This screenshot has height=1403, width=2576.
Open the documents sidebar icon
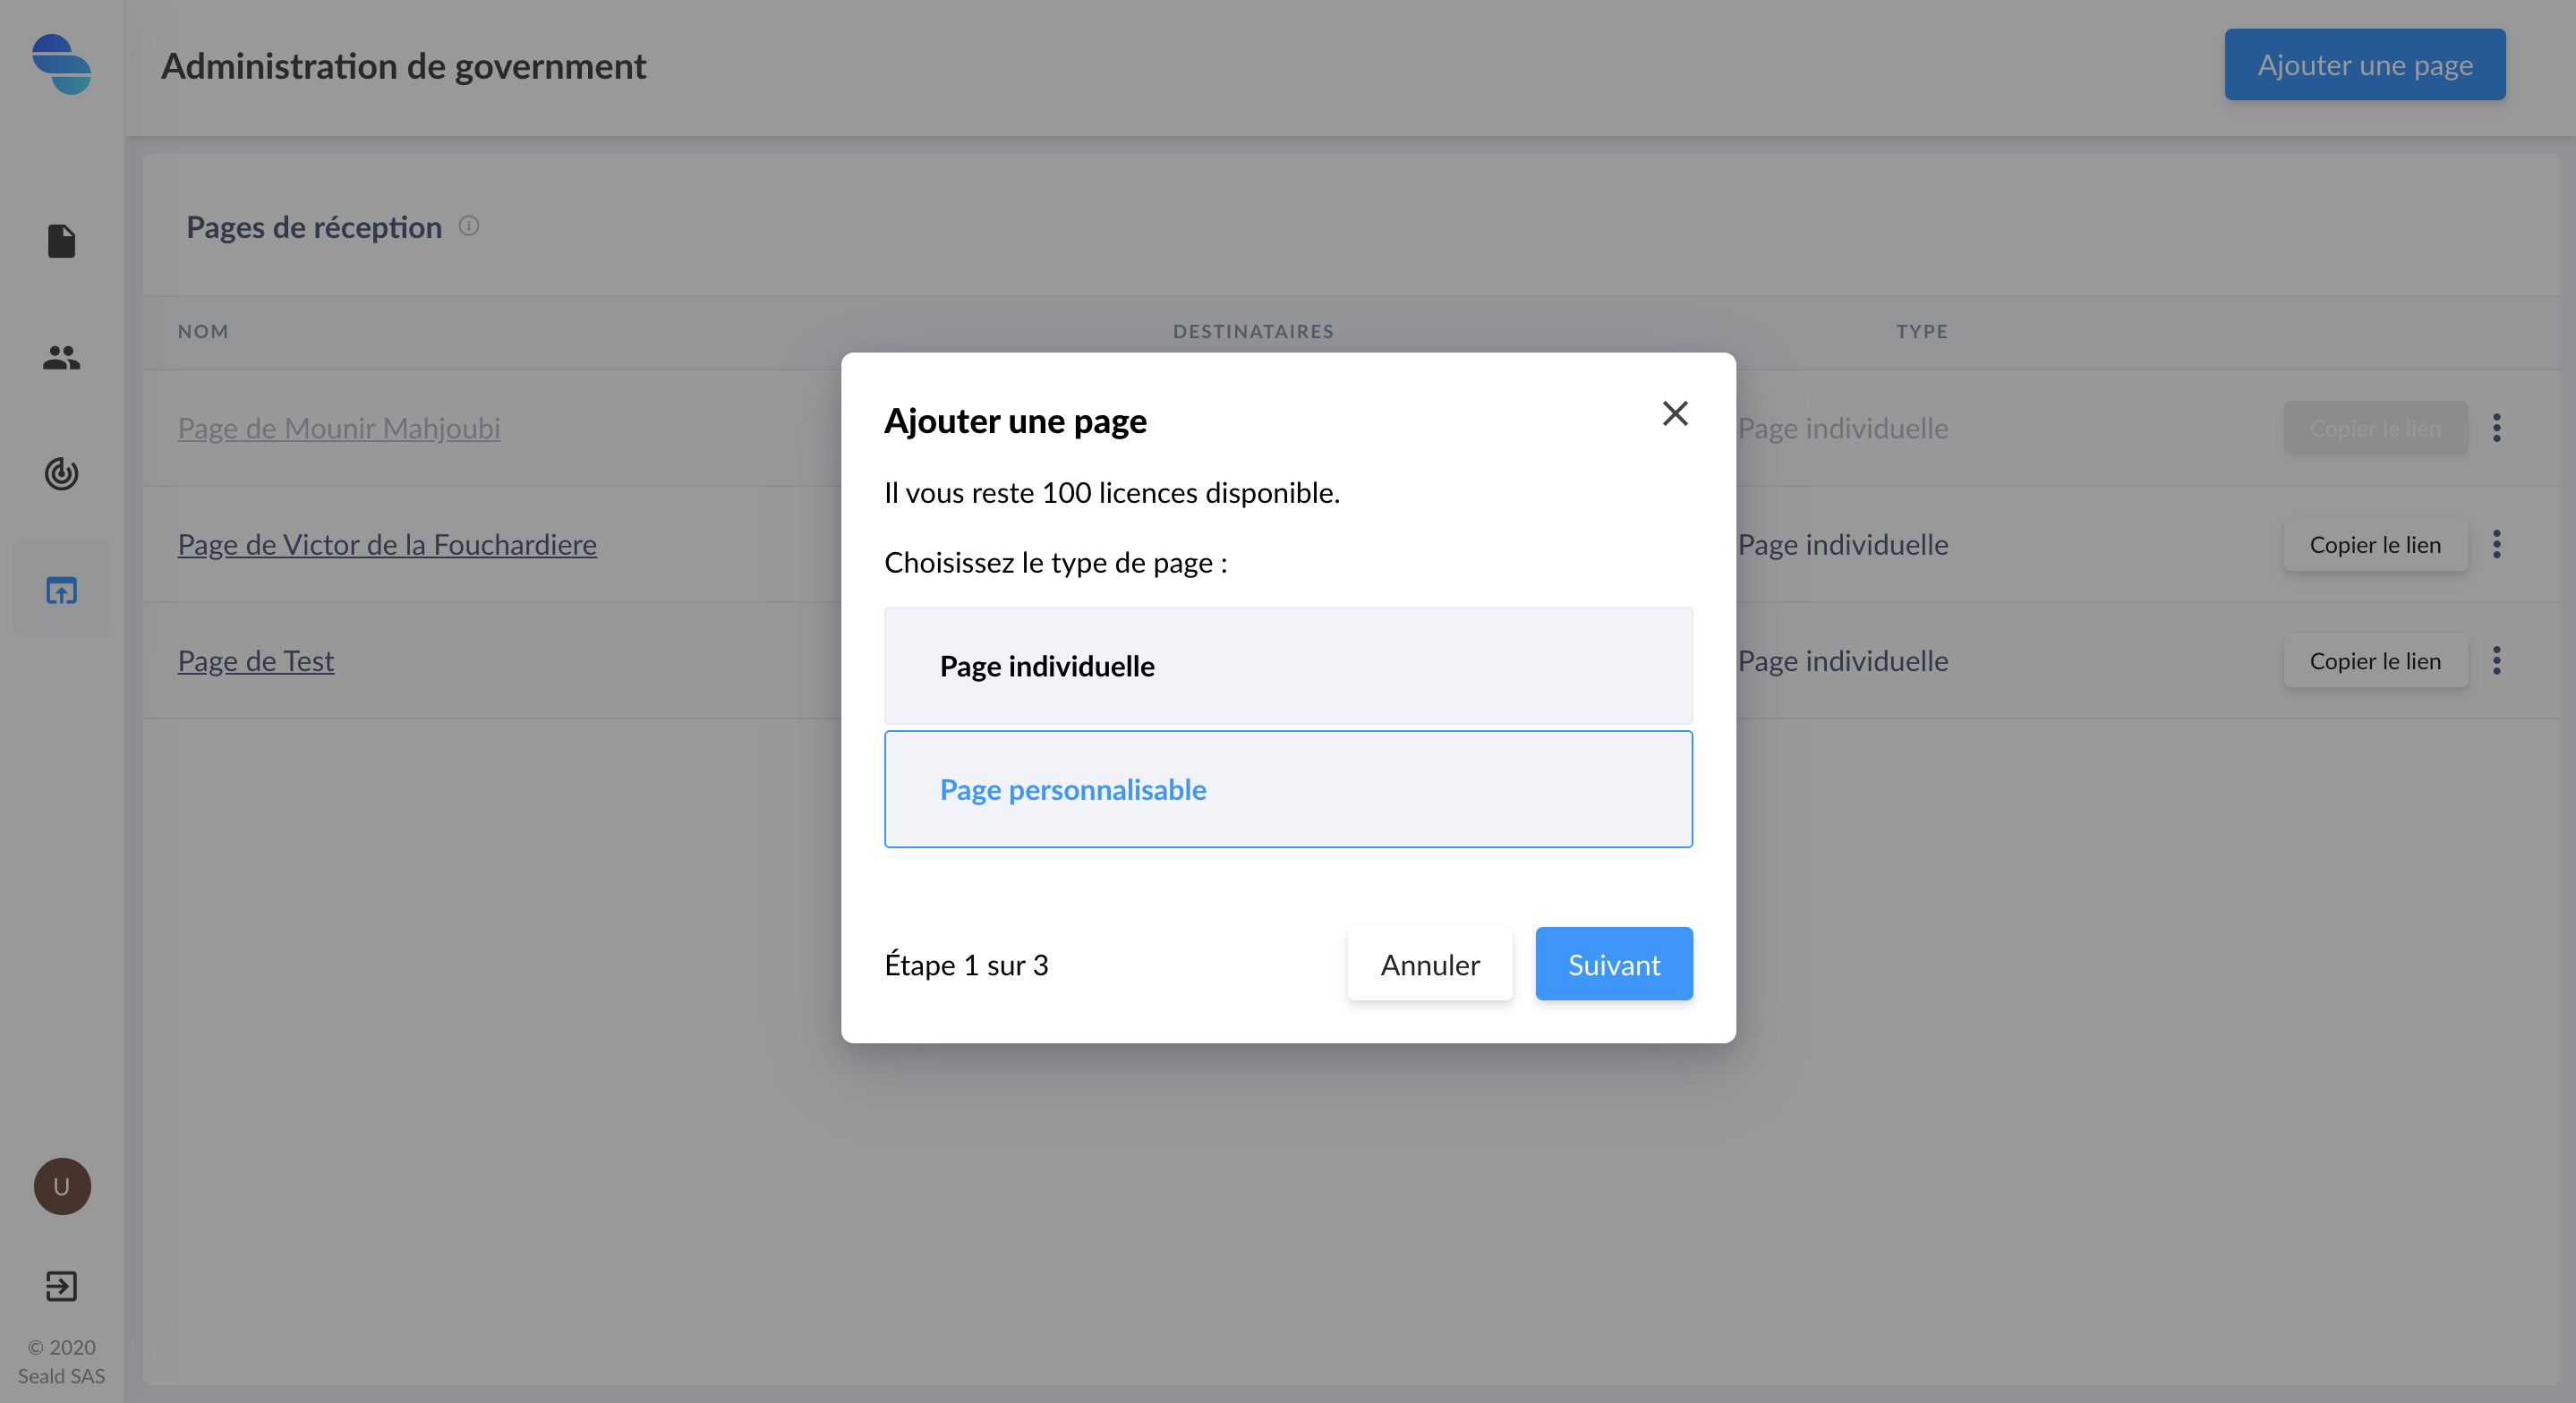point(61,241)
